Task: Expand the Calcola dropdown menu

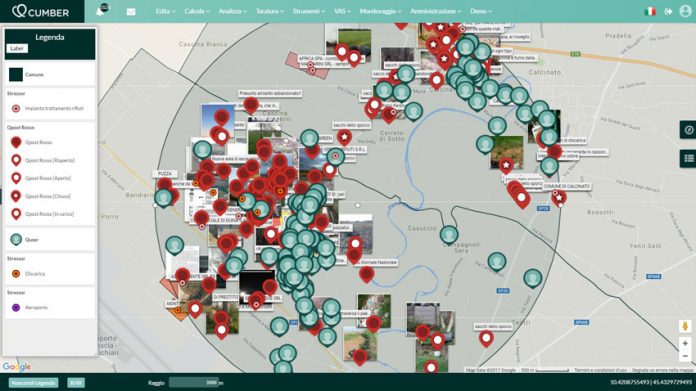Action: tap(197, 11)
